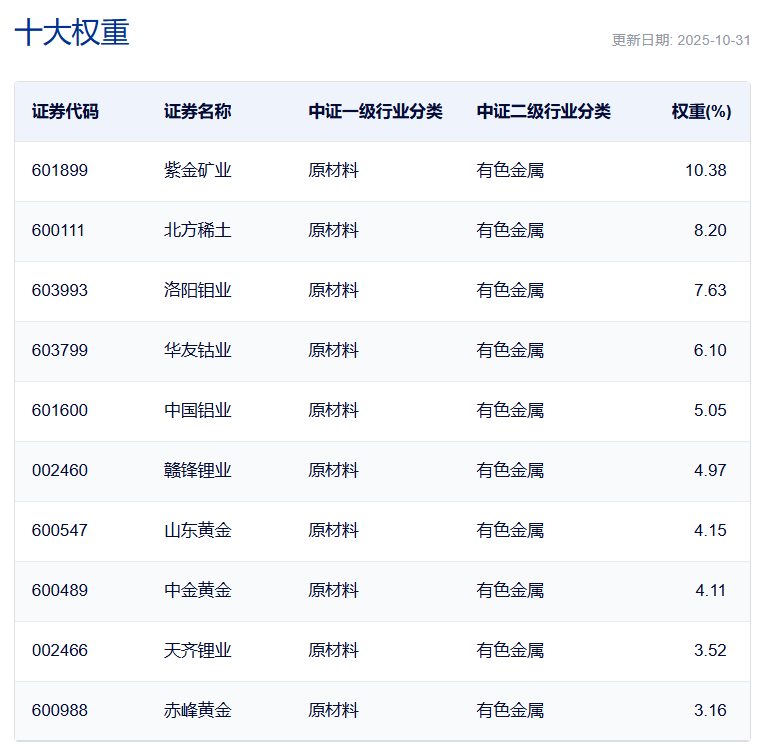Click weight value 6.10
765x747 pixels.
tap(710, 350)
